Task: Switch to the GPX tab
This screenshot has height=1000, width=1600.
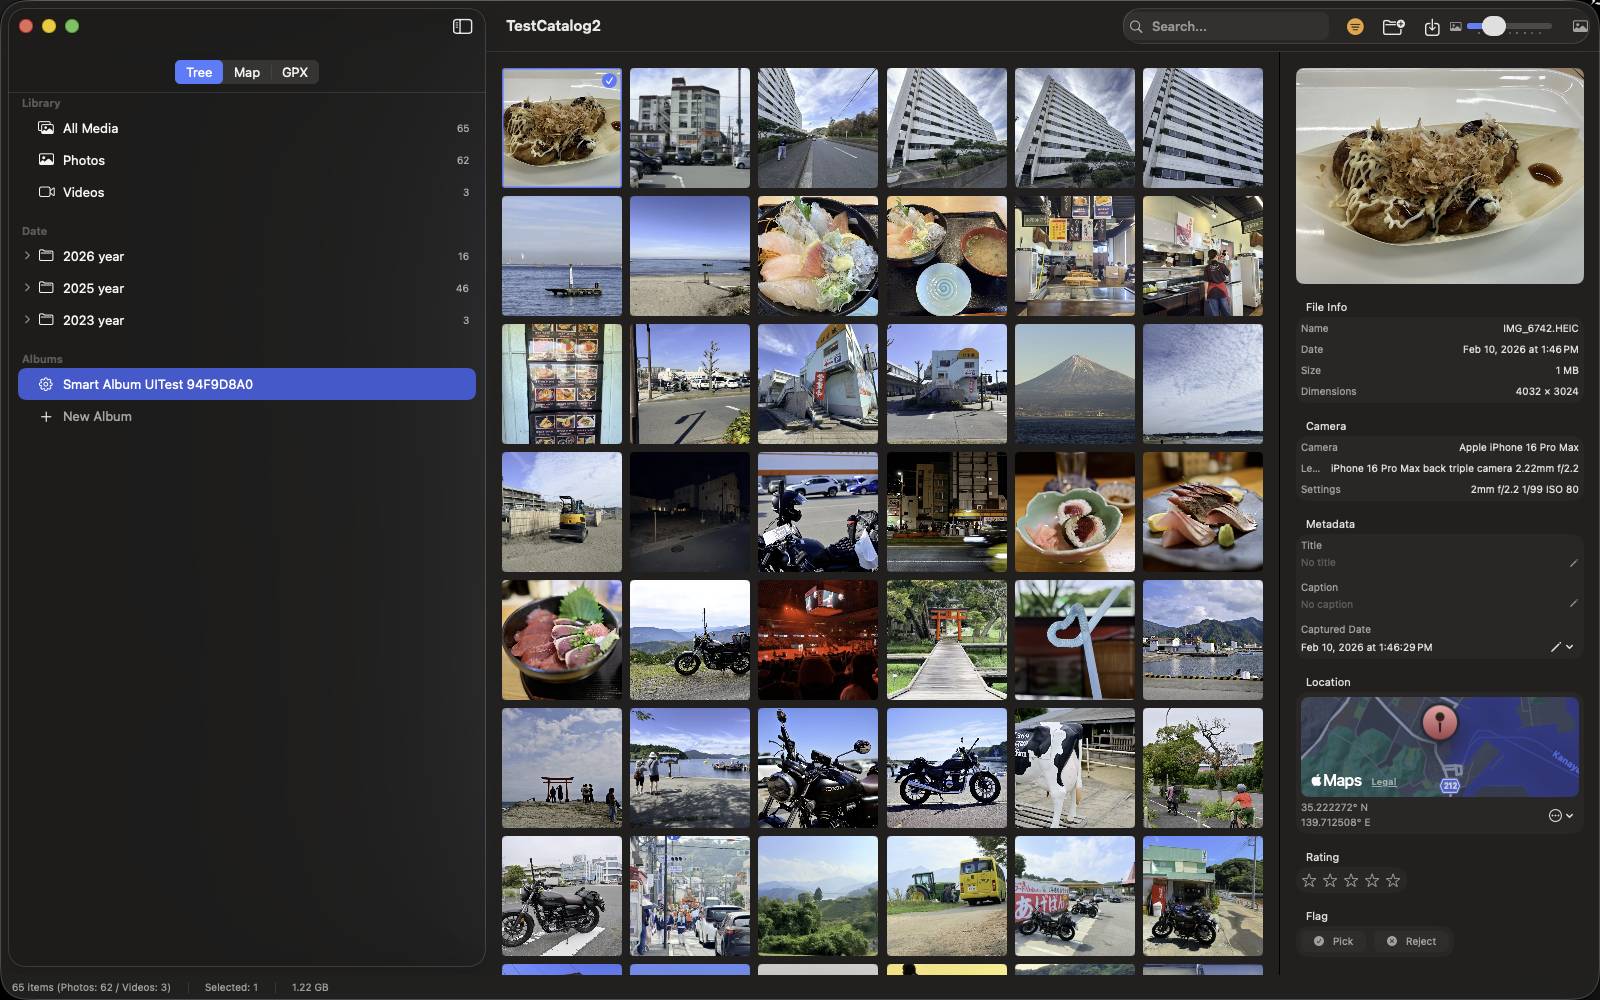Action: 295,72
